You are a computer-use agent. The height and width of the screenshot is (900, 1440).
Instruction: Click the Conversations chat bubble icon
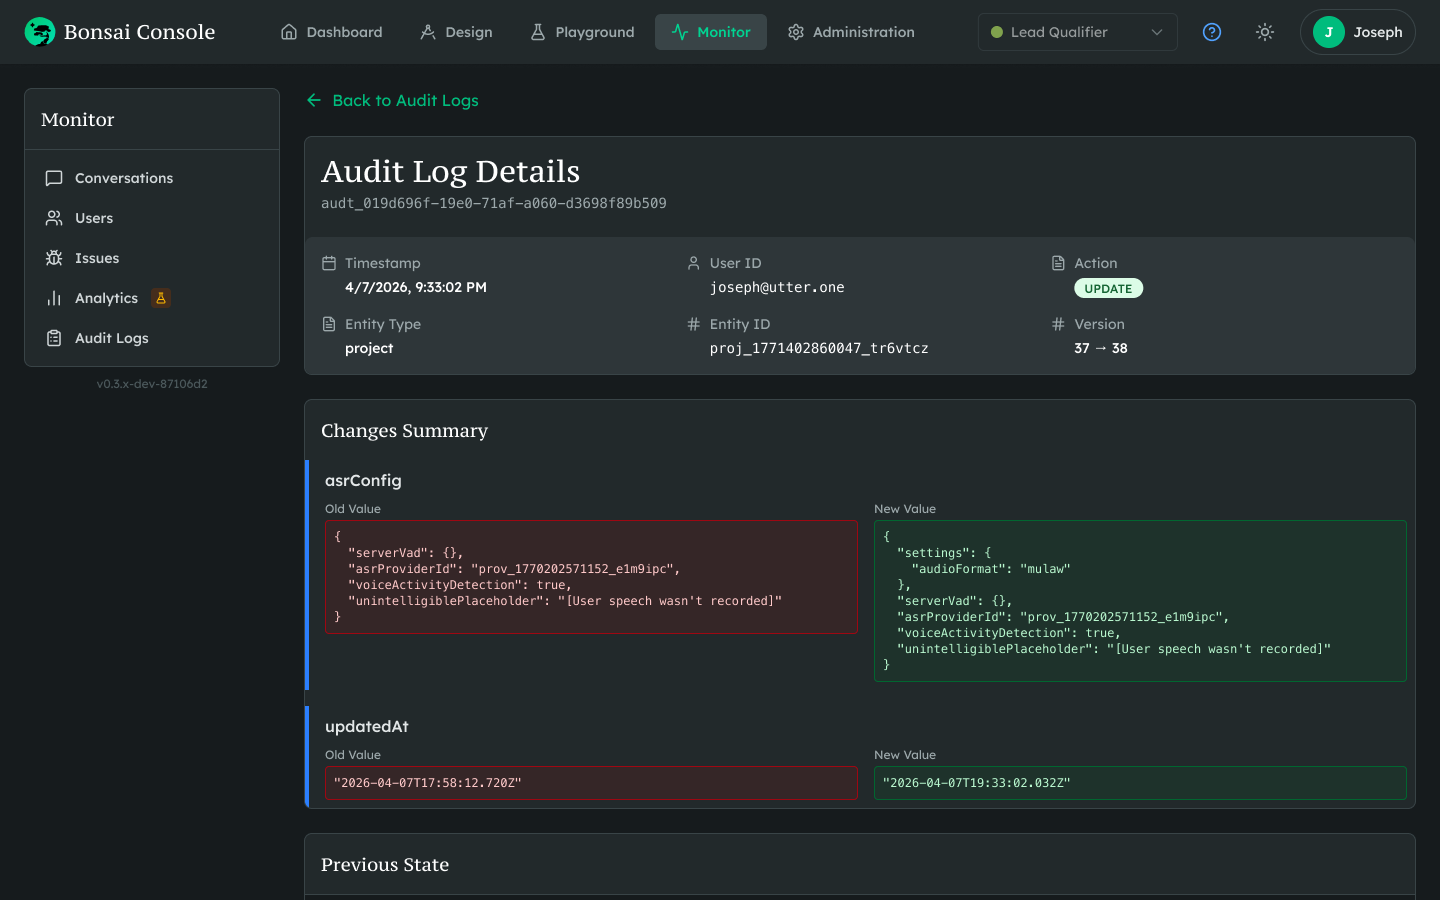pos(54,178)
